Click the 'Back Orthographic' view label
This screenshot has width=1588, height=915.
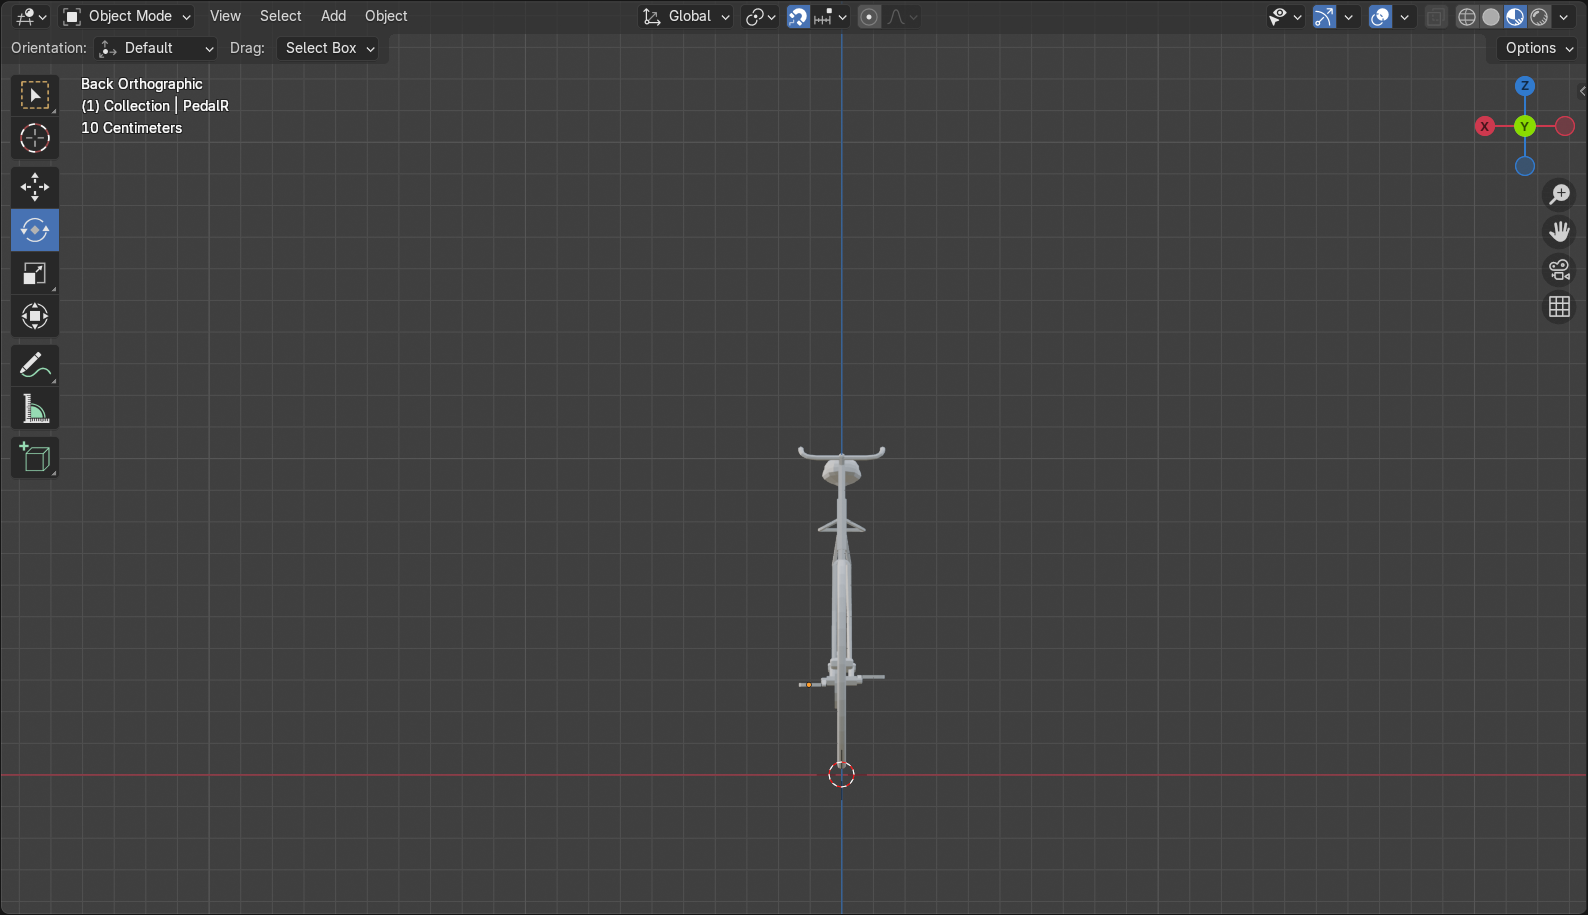[x=142, y=84]
